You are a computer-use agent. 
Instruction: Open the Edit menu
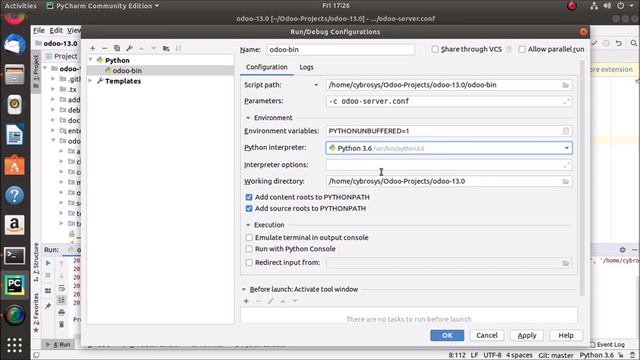pos(56,31)
